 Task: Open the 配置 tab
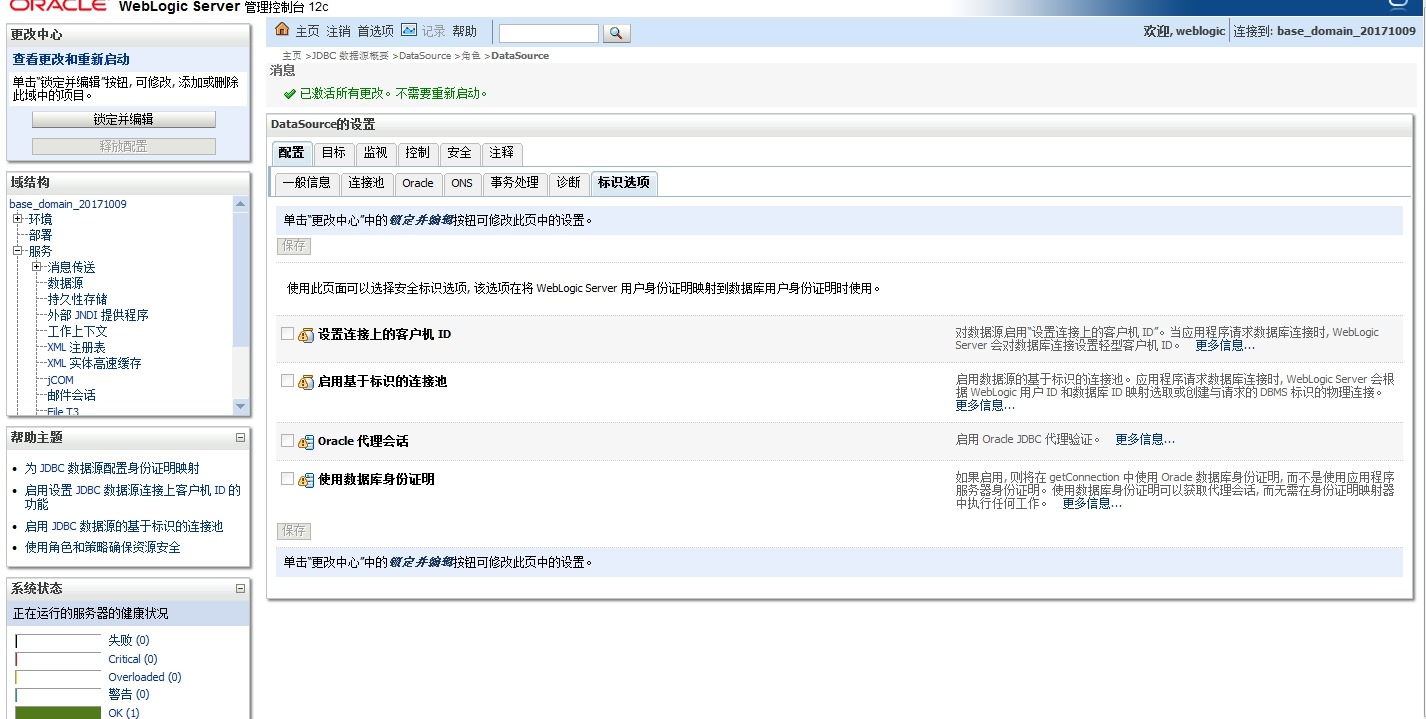291,153
